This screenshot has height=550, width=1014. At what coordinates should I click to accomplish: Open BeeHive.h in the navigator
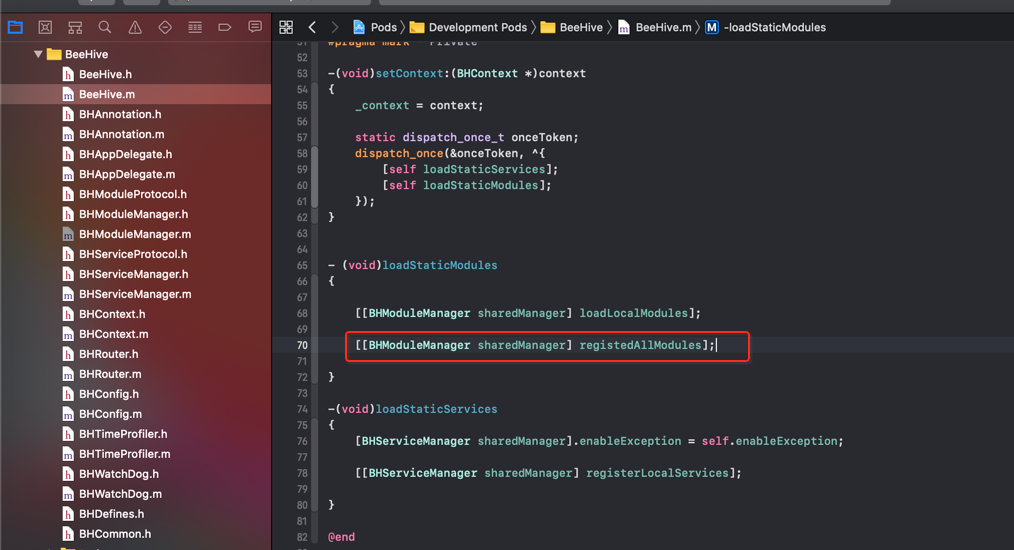tap(105, 74)
